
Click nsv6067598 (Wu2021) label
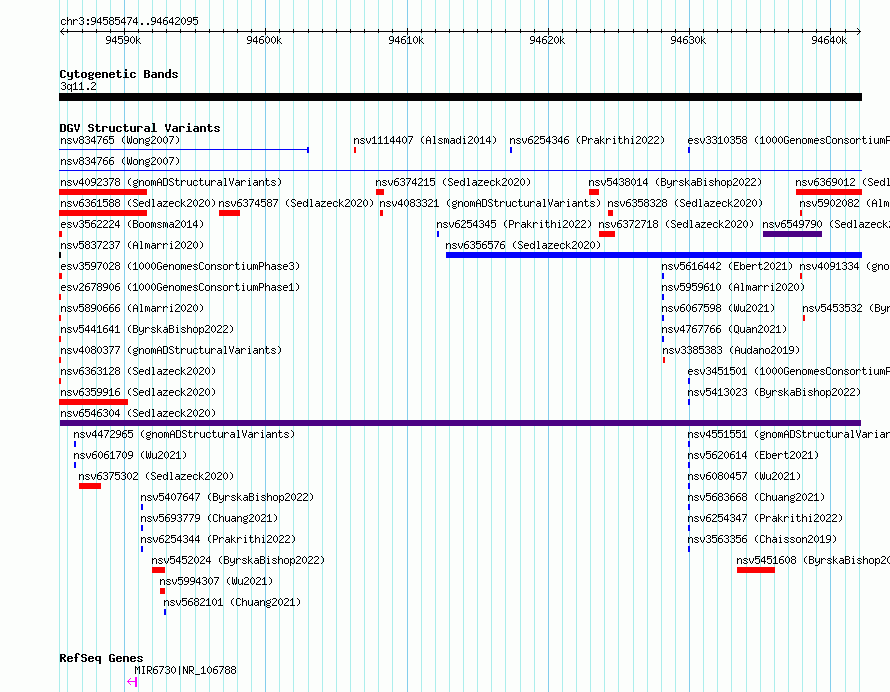[718, 308]
